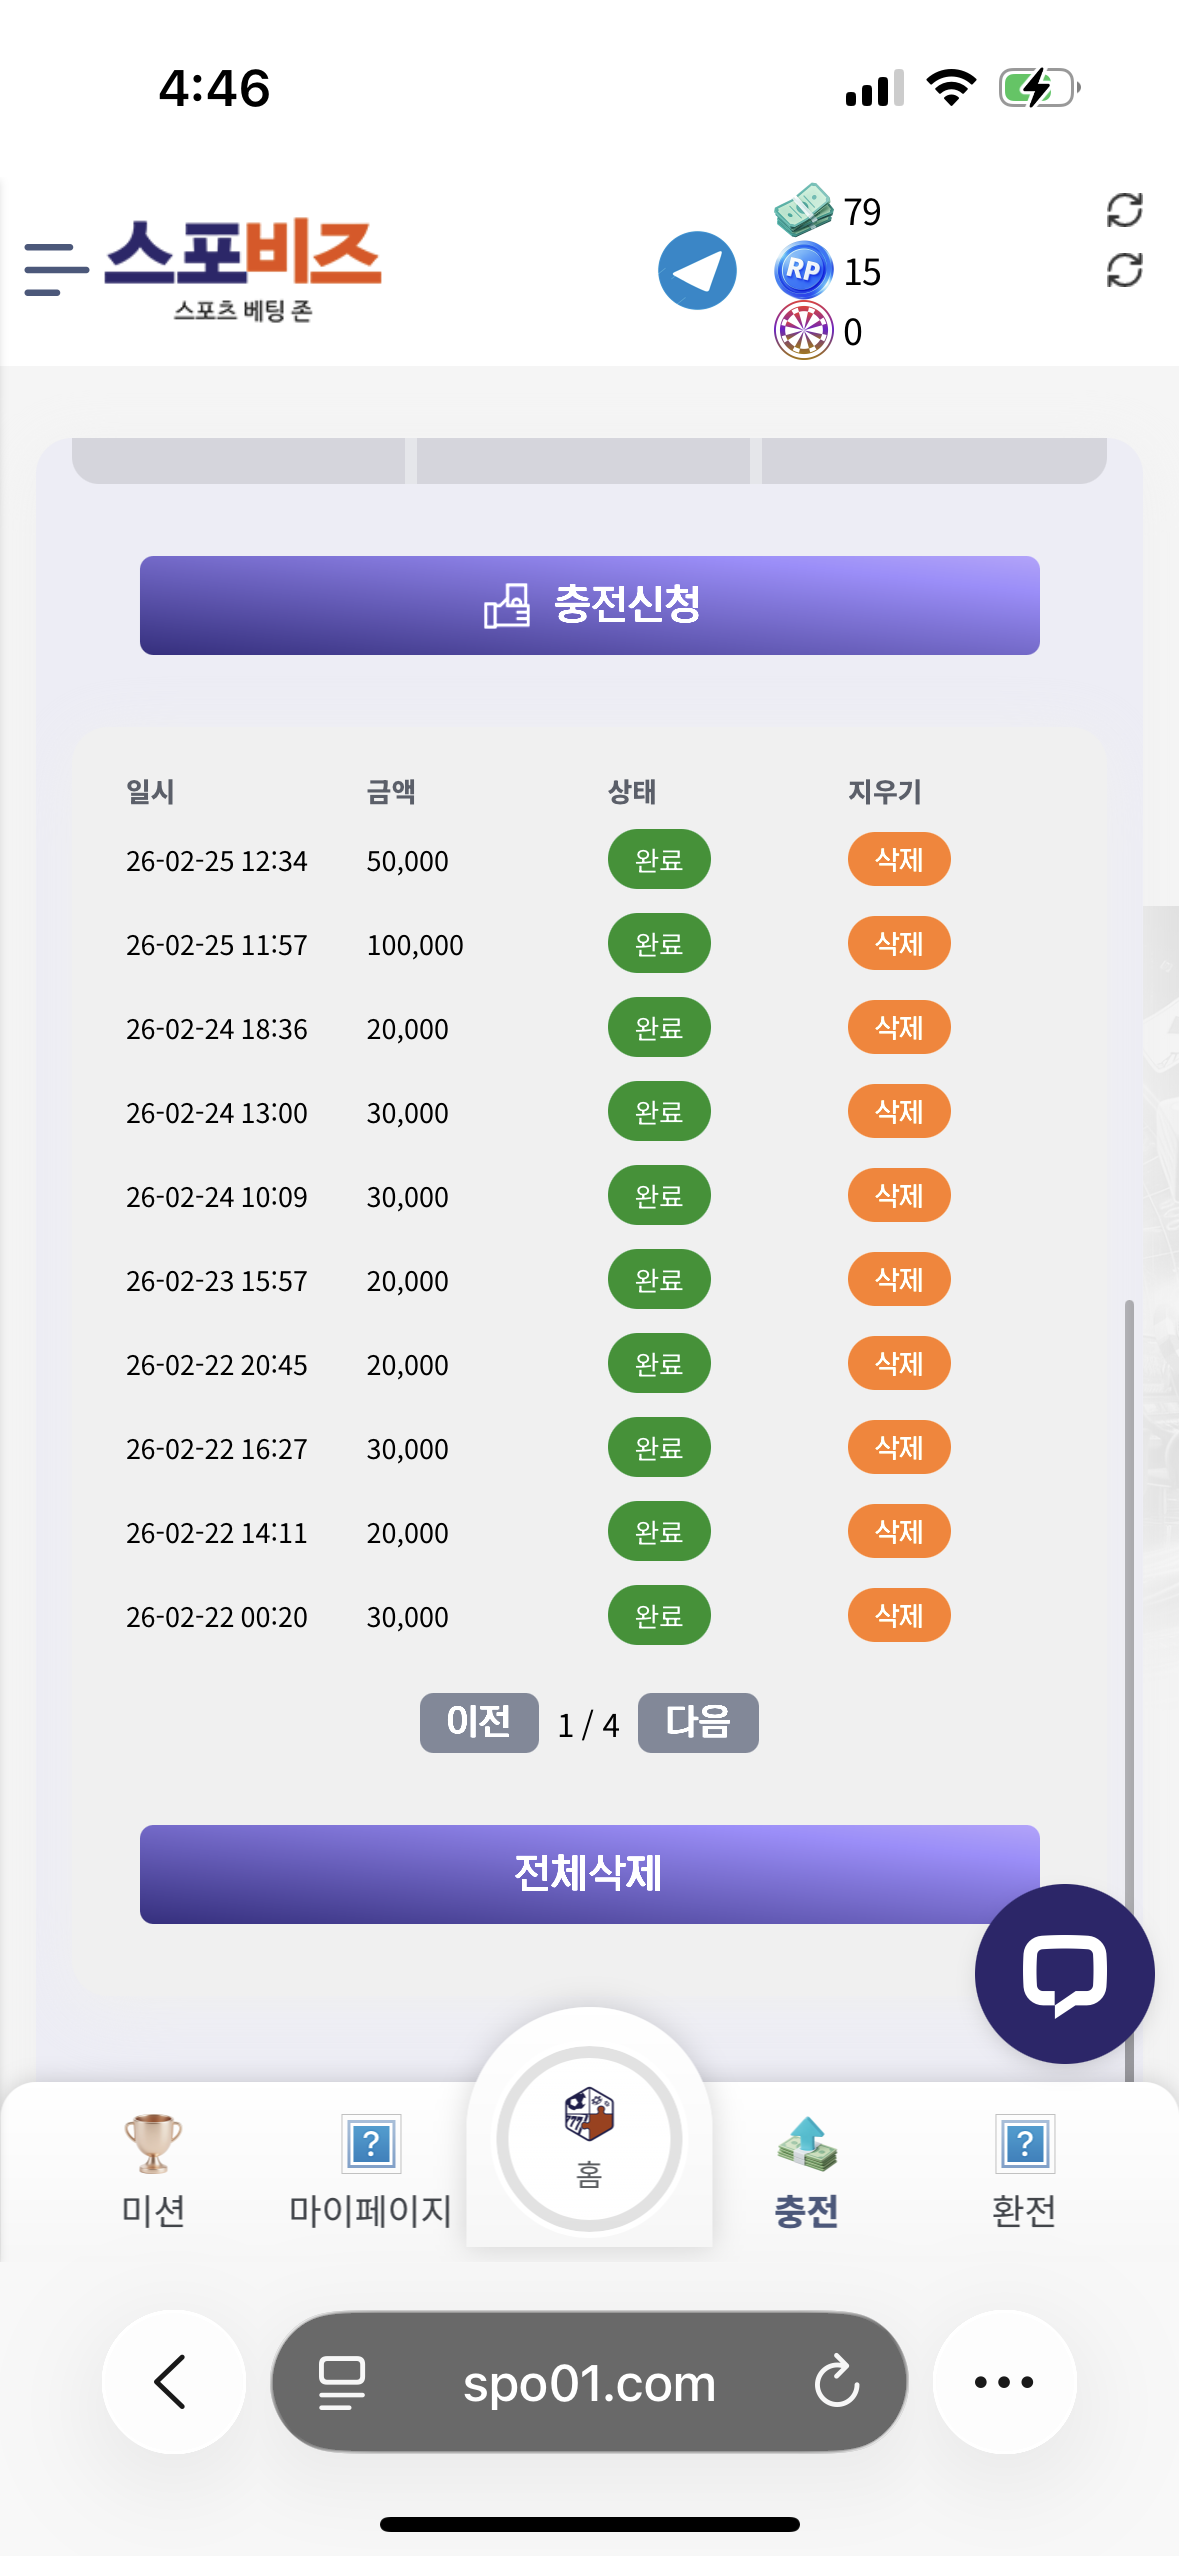This screenshot has width=1179, height=2556.
Task: Switch to the 환전 tab
Action: tap(1024, 2170)
